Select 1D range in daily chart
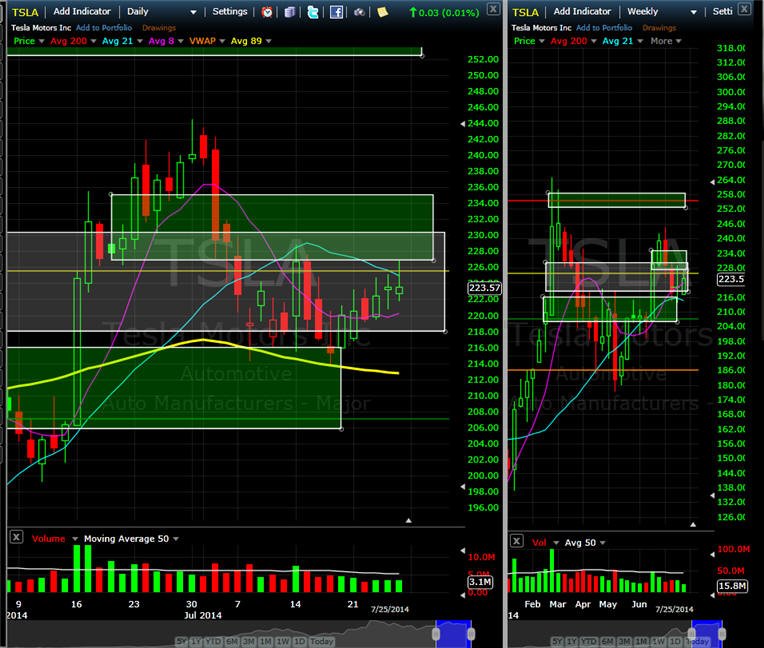 click(299, 641)
